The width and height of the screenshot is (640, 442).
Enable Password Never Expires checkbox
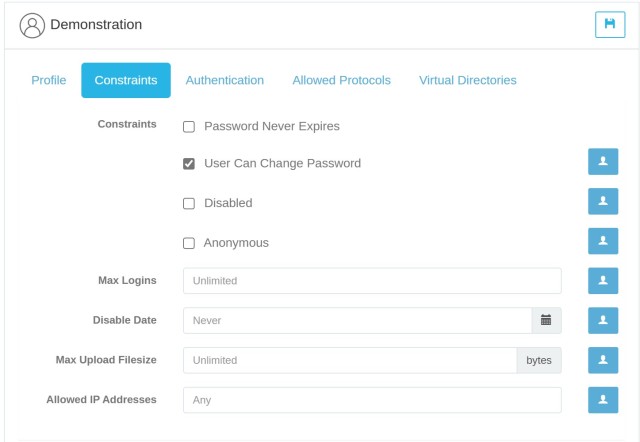point(189,127)
